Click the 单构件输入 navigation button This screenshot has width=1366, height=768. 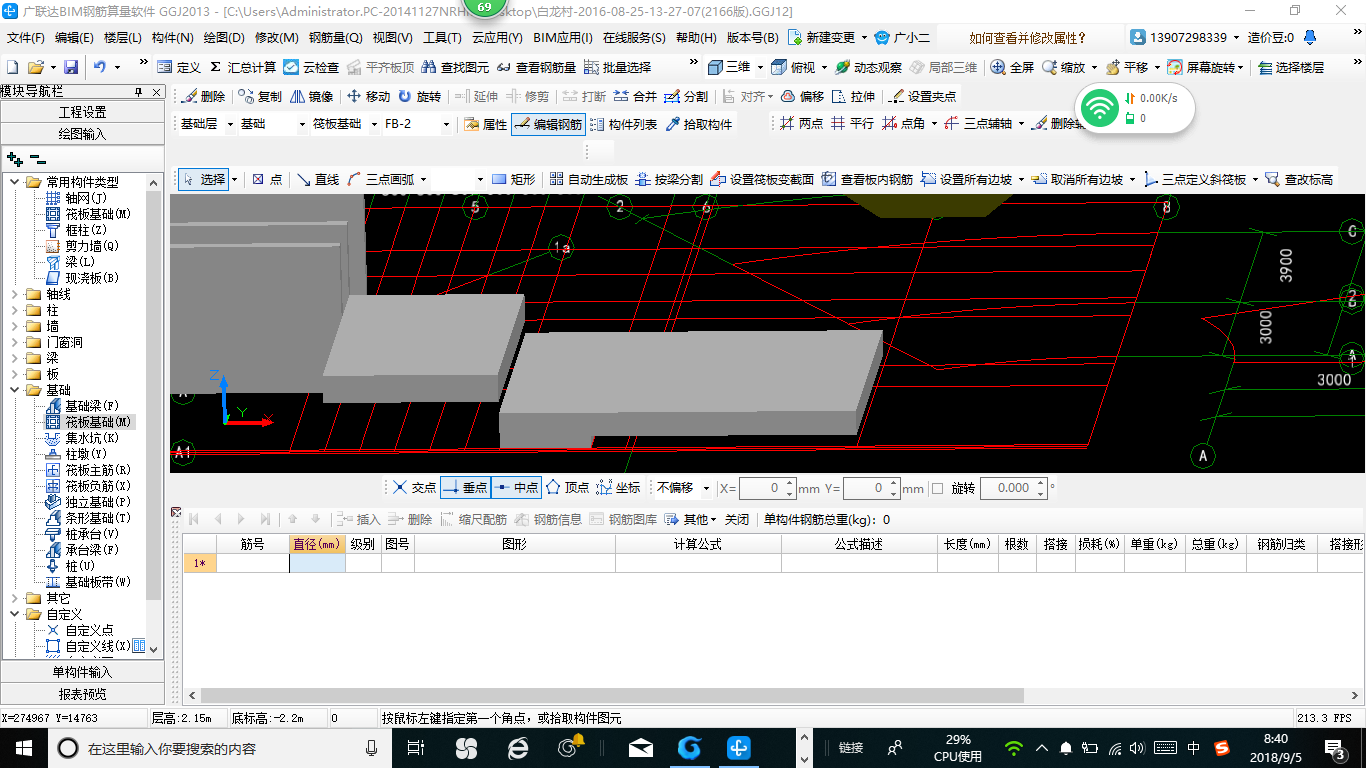[82, 672]
